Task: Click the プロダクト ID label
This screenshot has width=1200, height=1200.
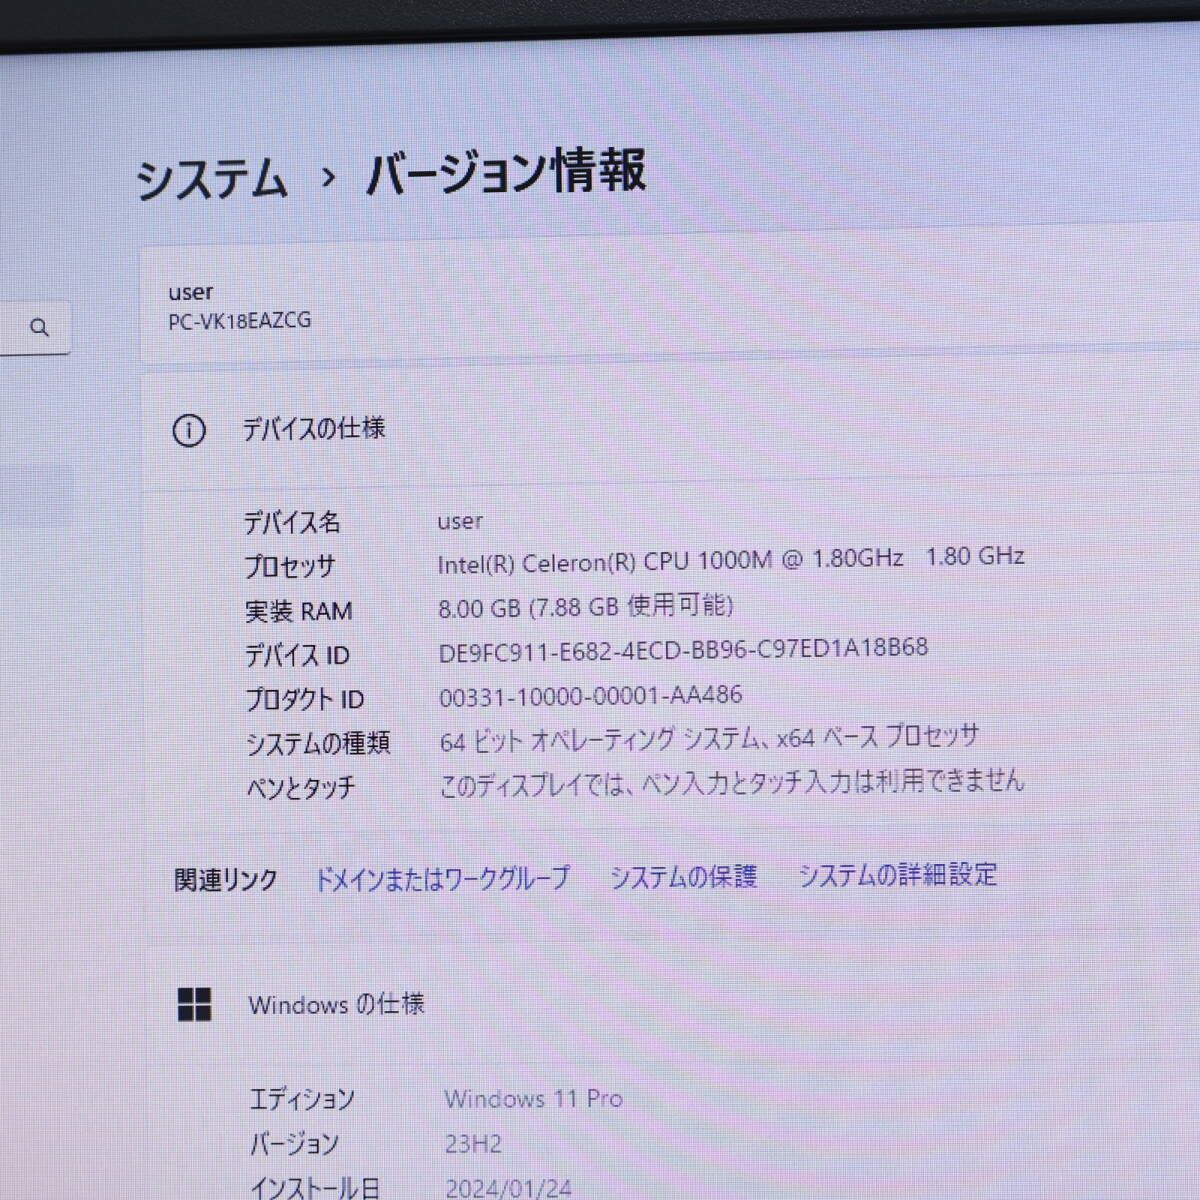Action: pos(305,699)
